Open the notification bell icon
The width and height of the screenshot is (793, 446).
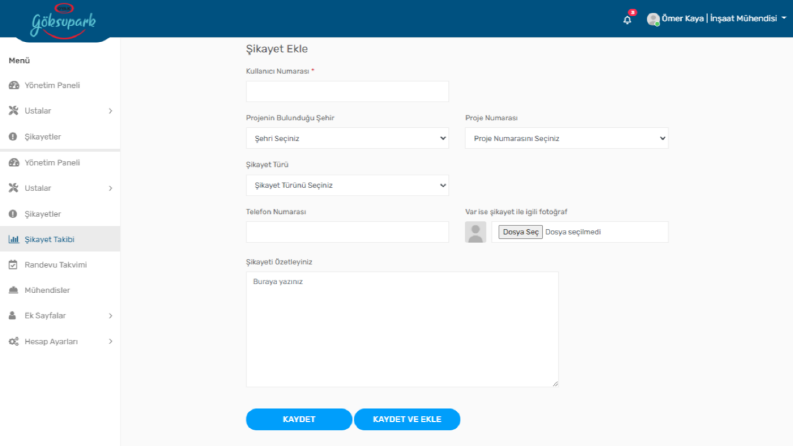coord(627,20)
